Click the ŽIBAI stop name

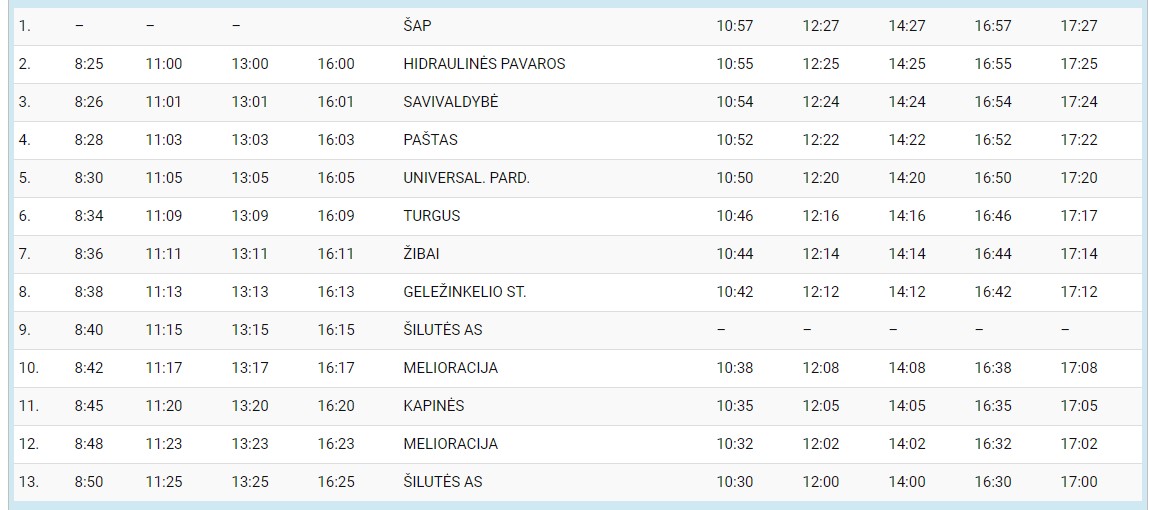pyautogui.click(x=421, y=254)
